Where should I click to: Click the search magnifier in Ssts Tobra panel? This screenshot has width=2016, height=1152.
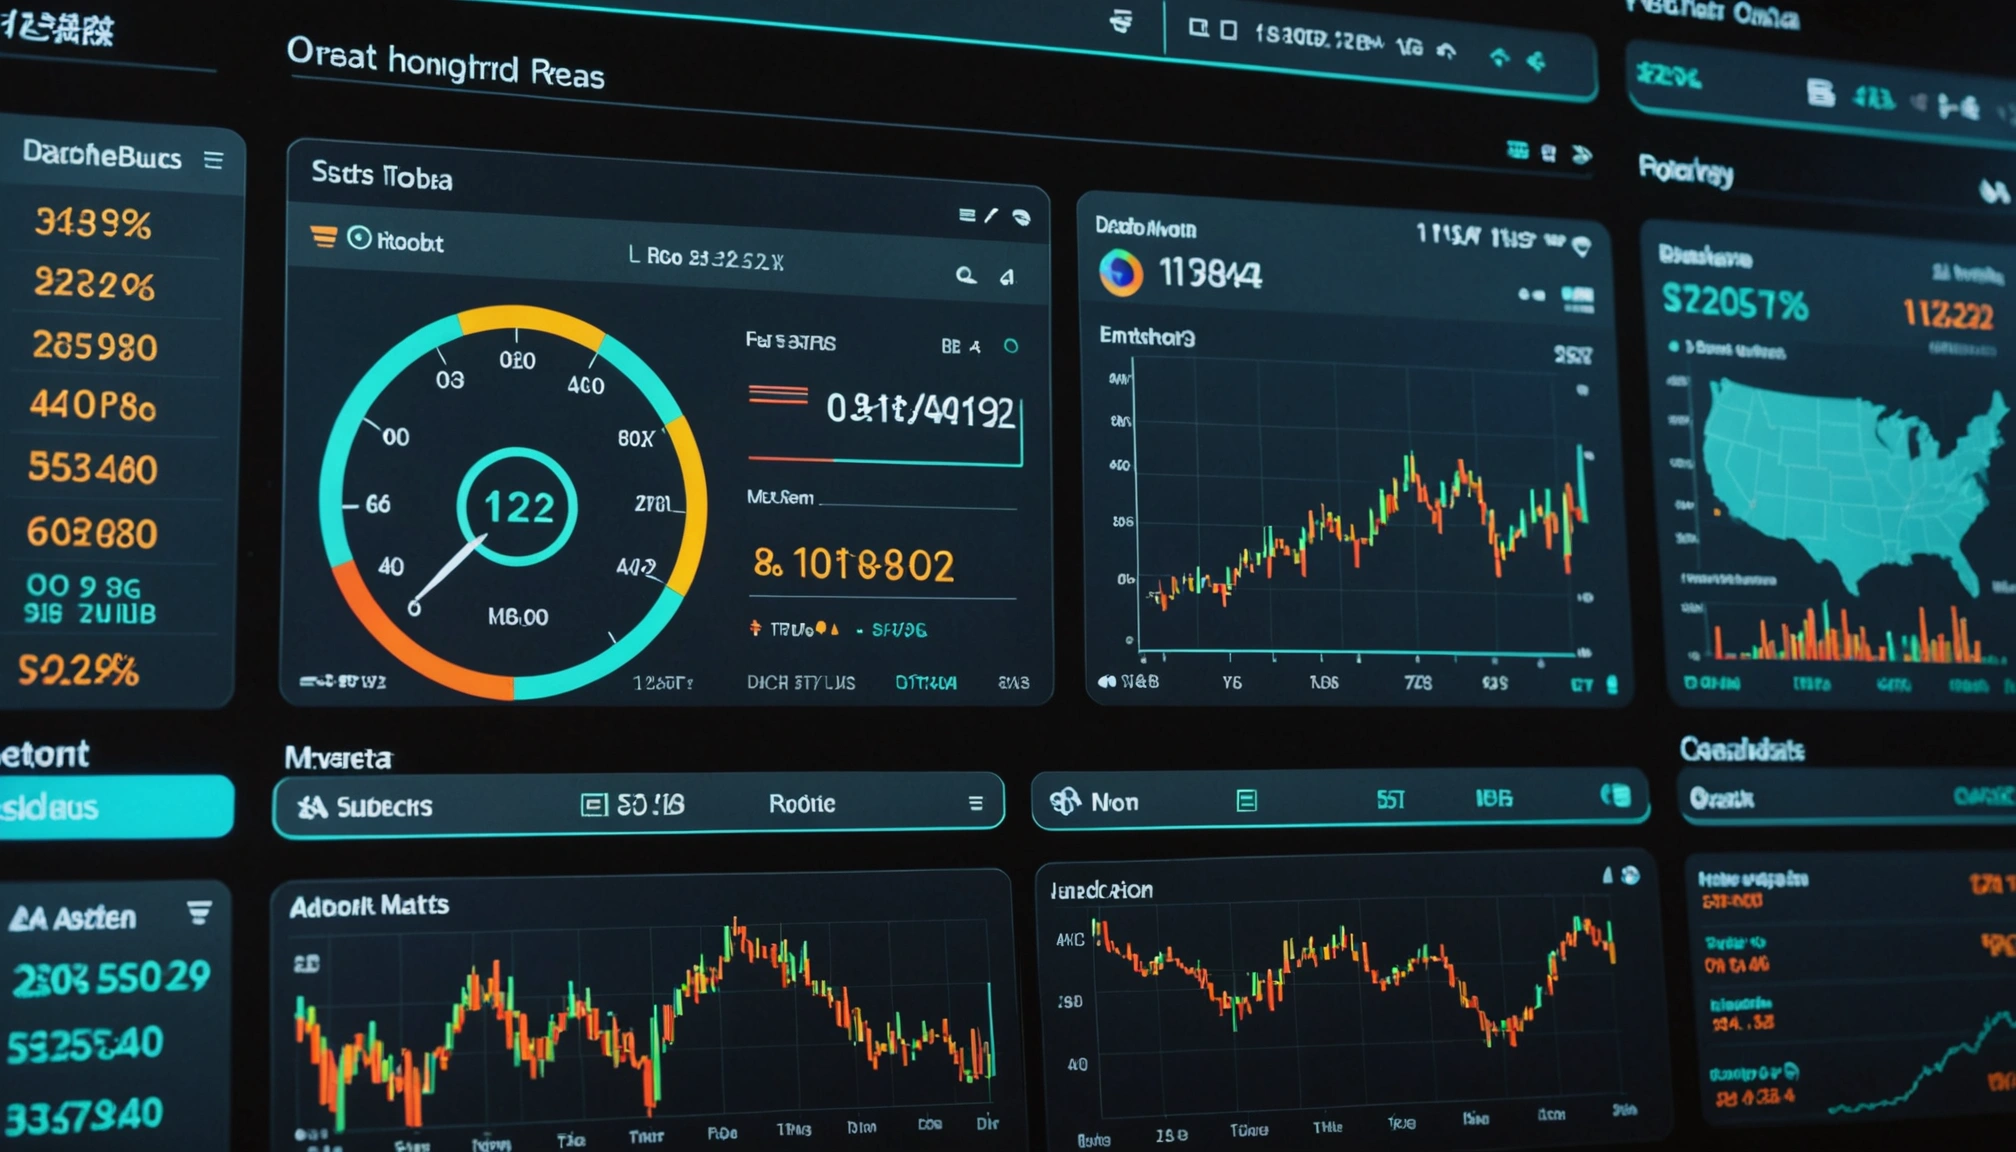[x=965, y=275]
